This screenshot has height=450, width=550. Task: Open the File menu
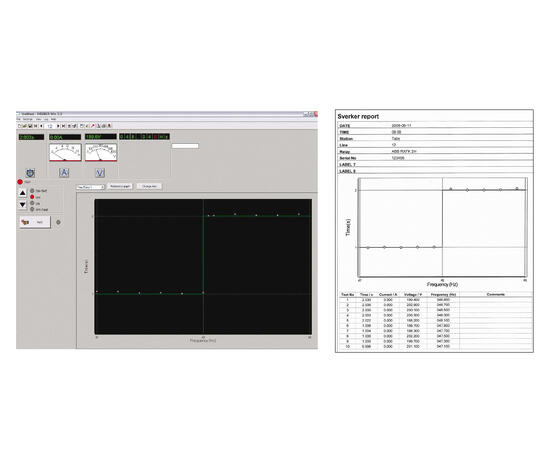pos(19,119)
